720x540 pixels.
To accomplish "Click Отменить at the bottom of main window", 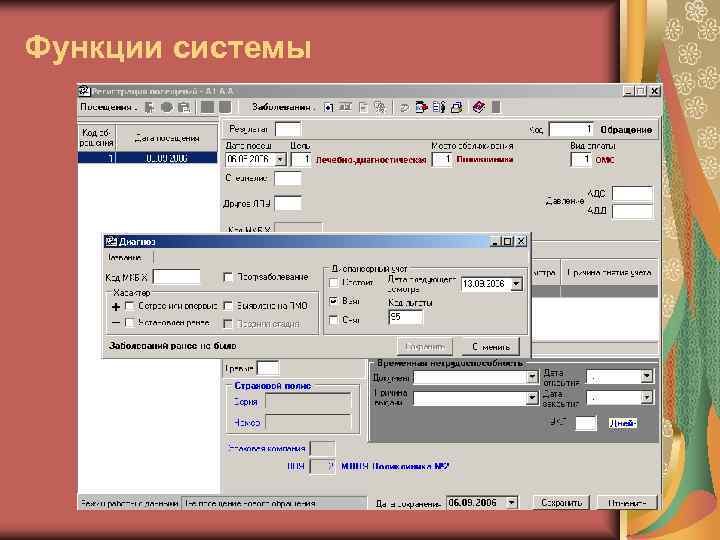I will (x=626, y=503).
